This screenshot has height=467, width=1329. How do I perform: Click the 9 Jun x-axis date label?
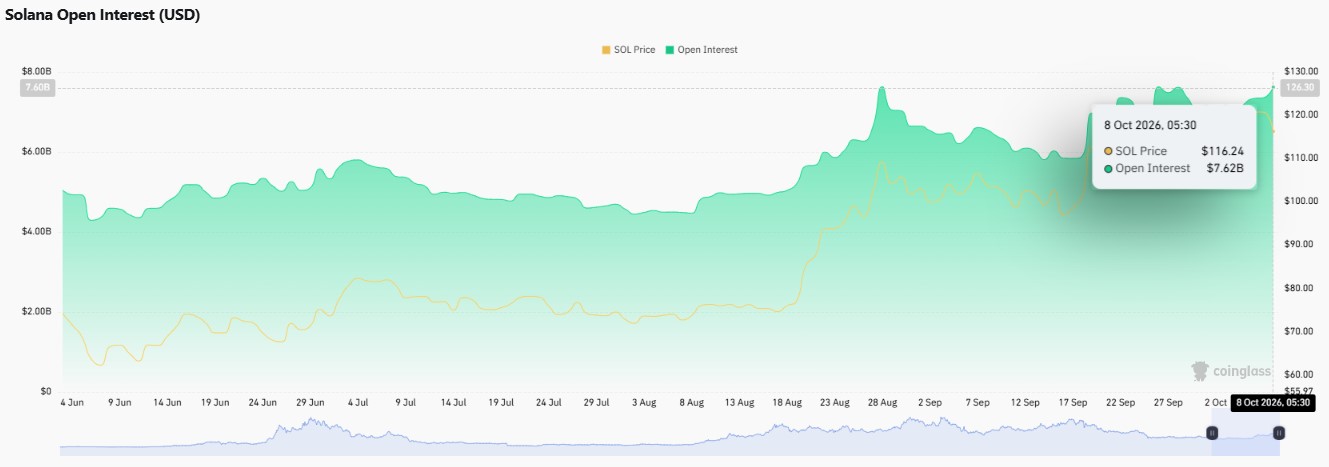coord(118,402)
